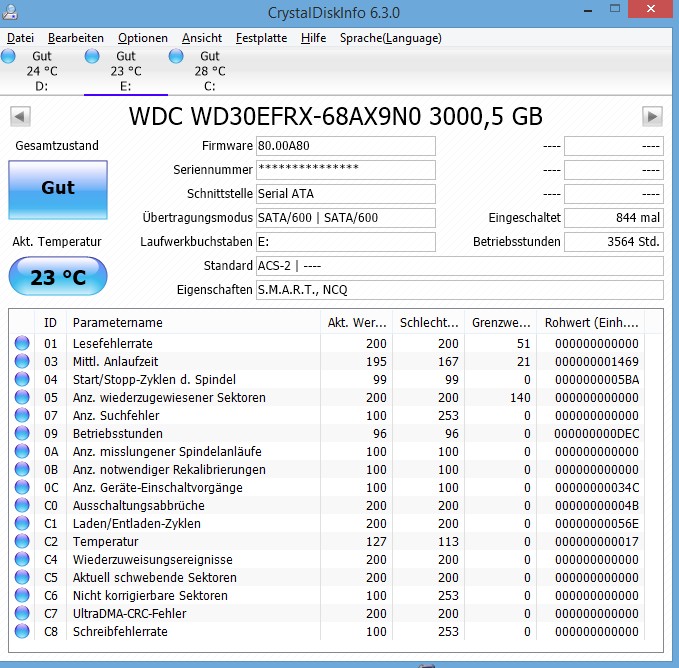This screenshot has height=668, width=679.
Task: Select the E: drive status icon
Action: 92,56
